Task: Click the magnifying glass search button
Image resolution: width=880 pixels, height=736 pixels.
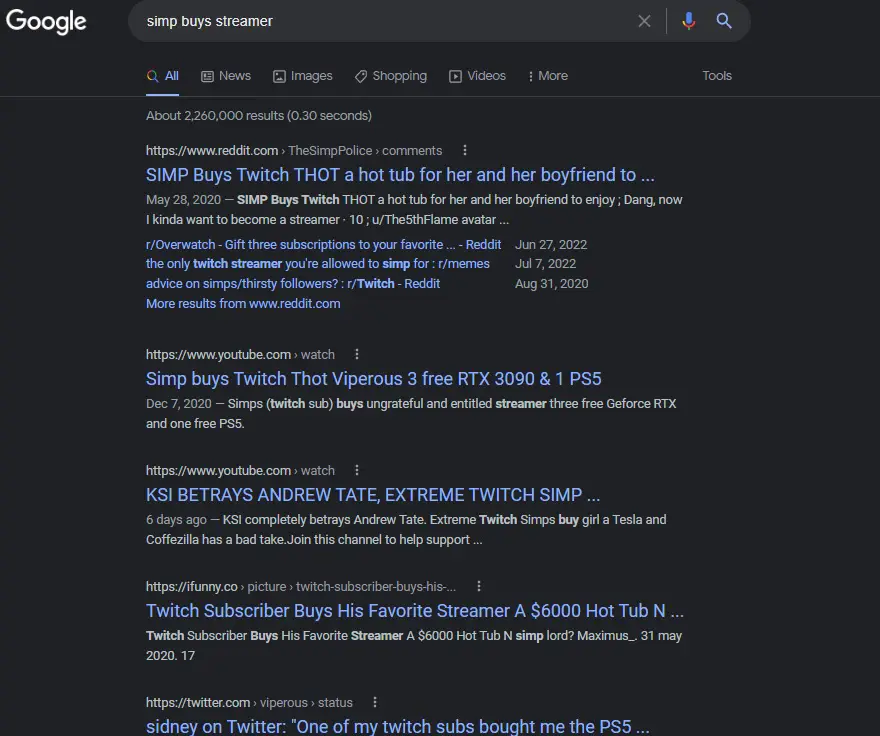Action: pyautogui.click(x=724, y=21)
